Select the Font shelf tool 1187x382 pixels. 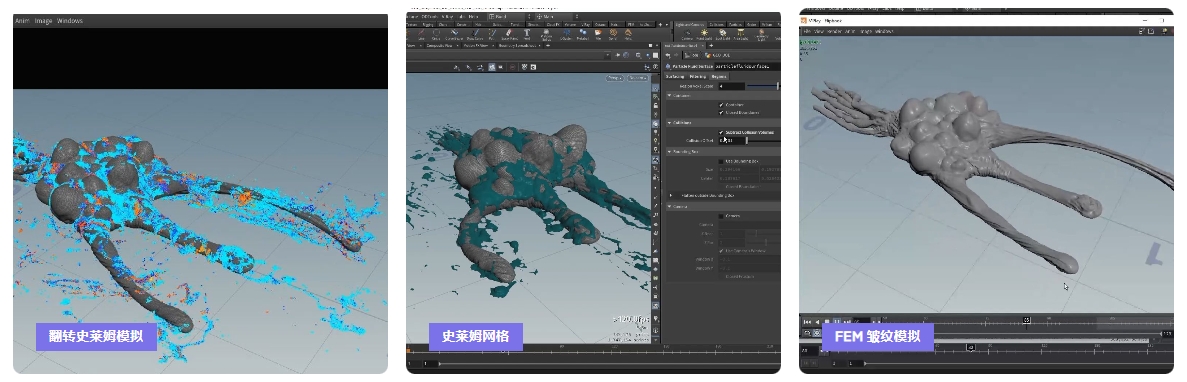527,34
